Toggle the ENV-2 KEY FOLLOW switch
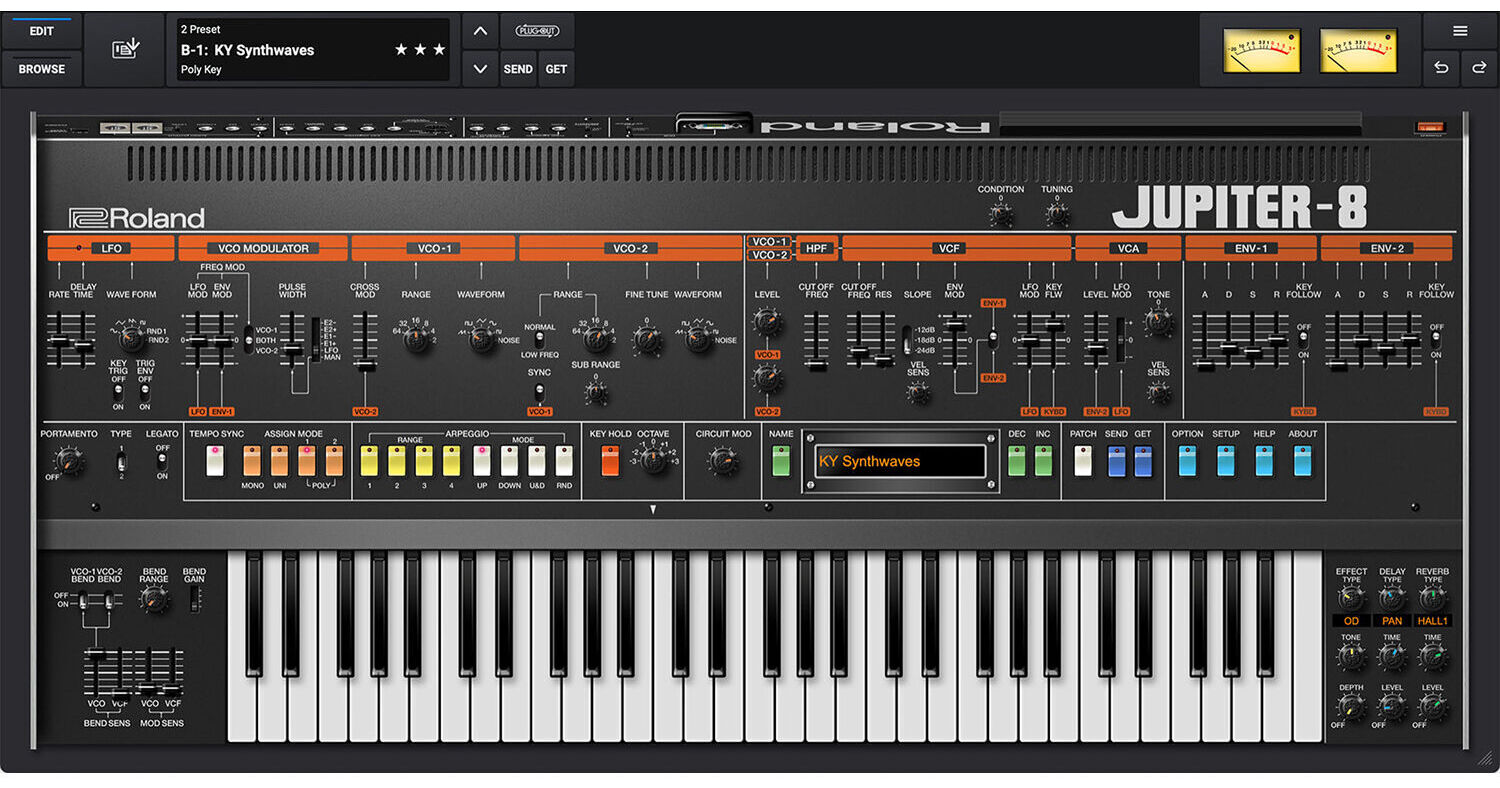 [1436, 341]
